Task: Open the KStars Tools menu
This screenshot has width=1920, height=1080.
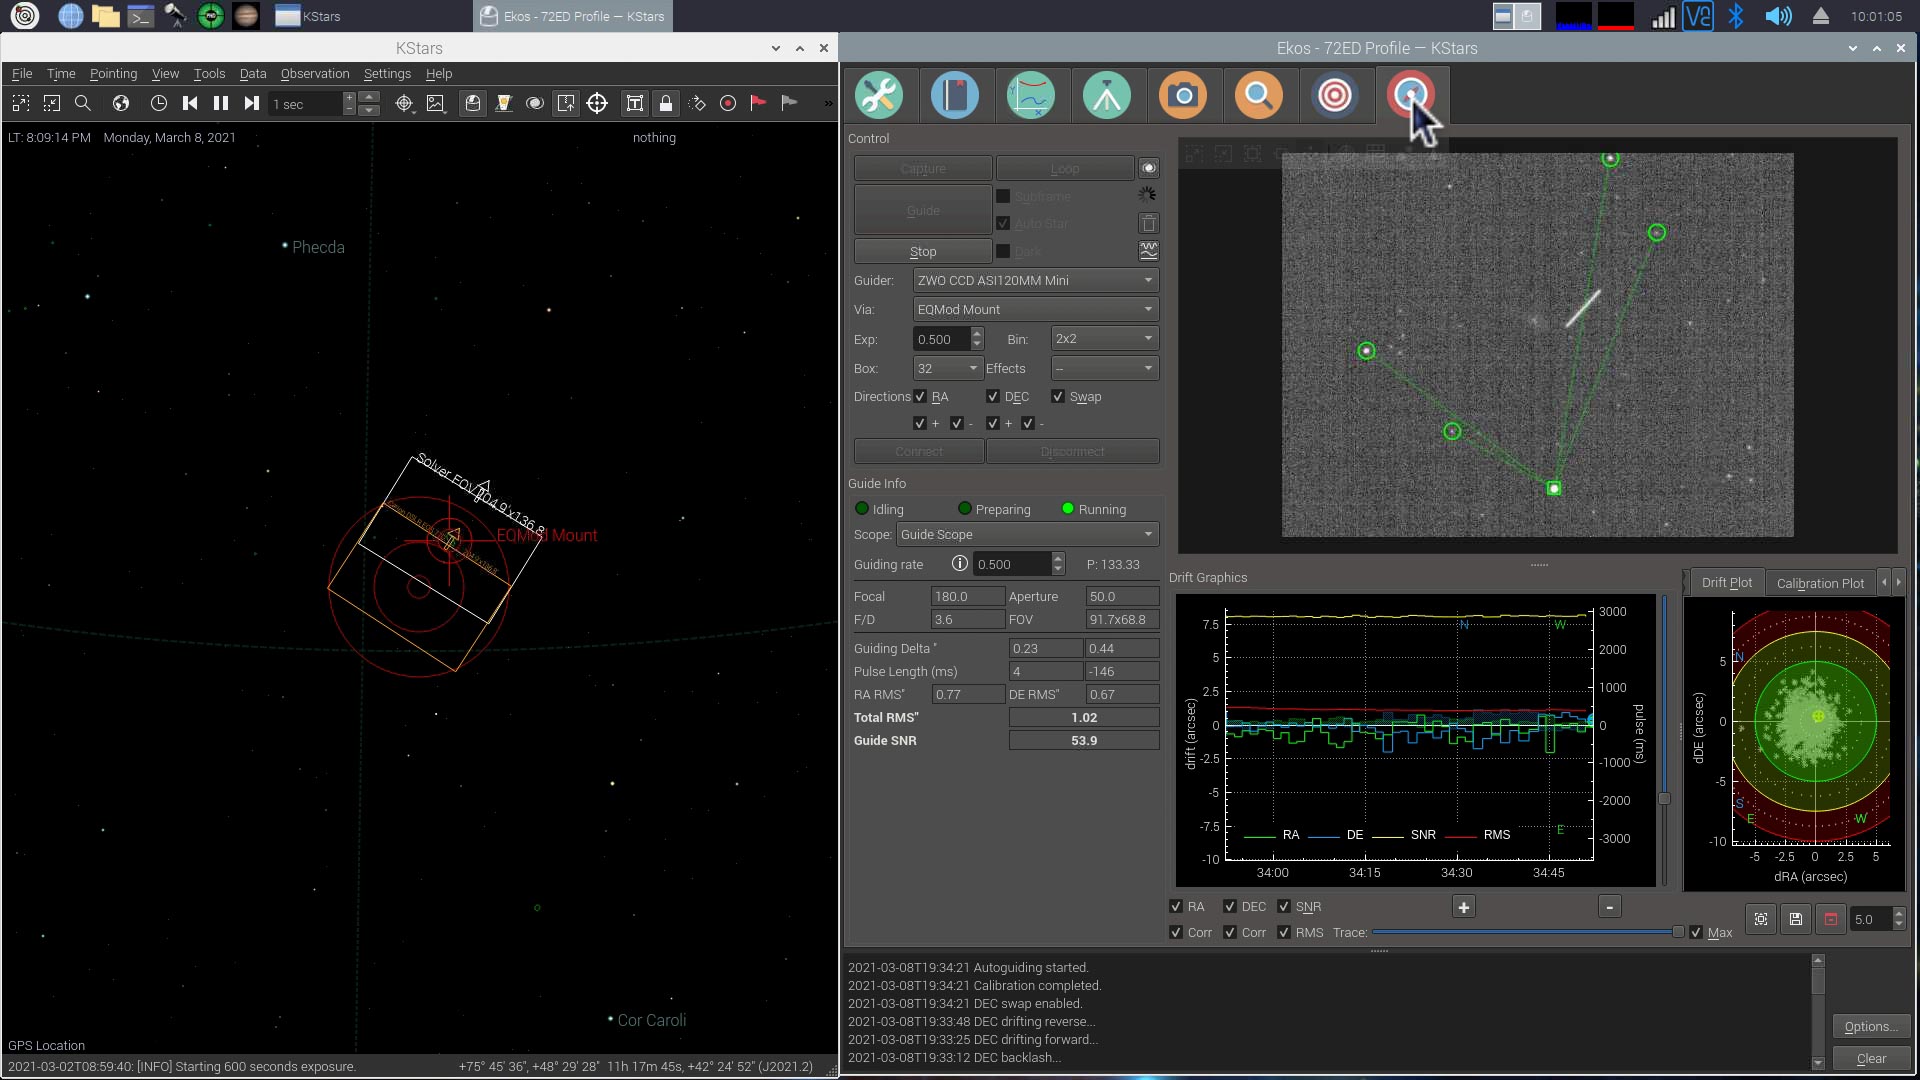Action: point(209,74)
